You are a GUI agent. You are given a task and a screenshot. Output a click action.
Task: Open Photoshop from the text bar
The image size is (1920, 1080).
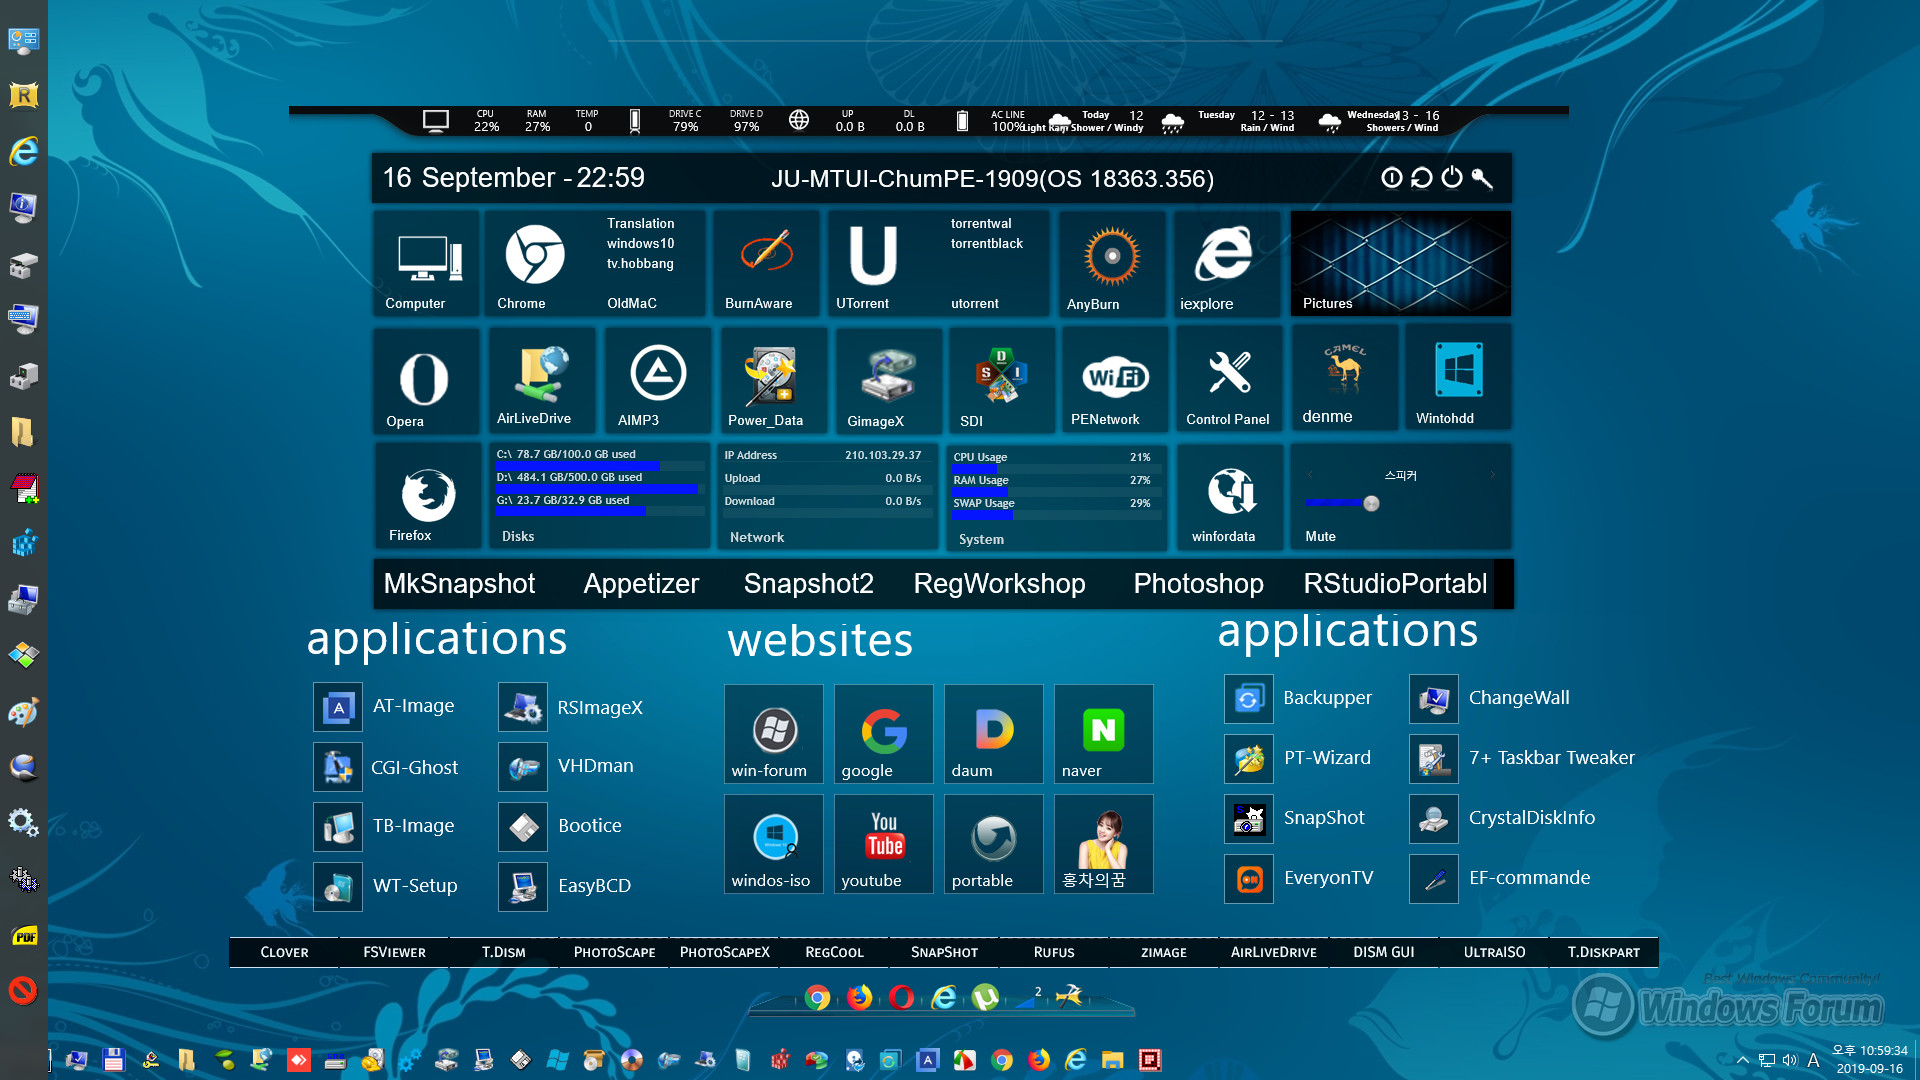coord(1198,584)
